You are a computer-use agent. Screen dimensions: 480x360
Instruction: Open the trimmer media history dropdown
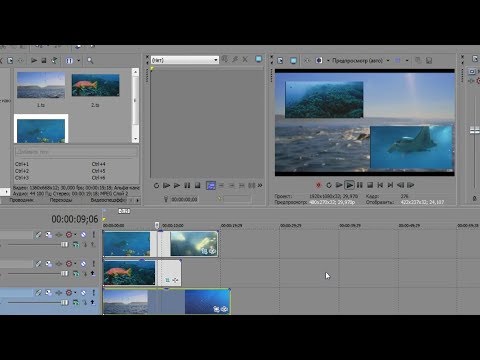point(216,60)
